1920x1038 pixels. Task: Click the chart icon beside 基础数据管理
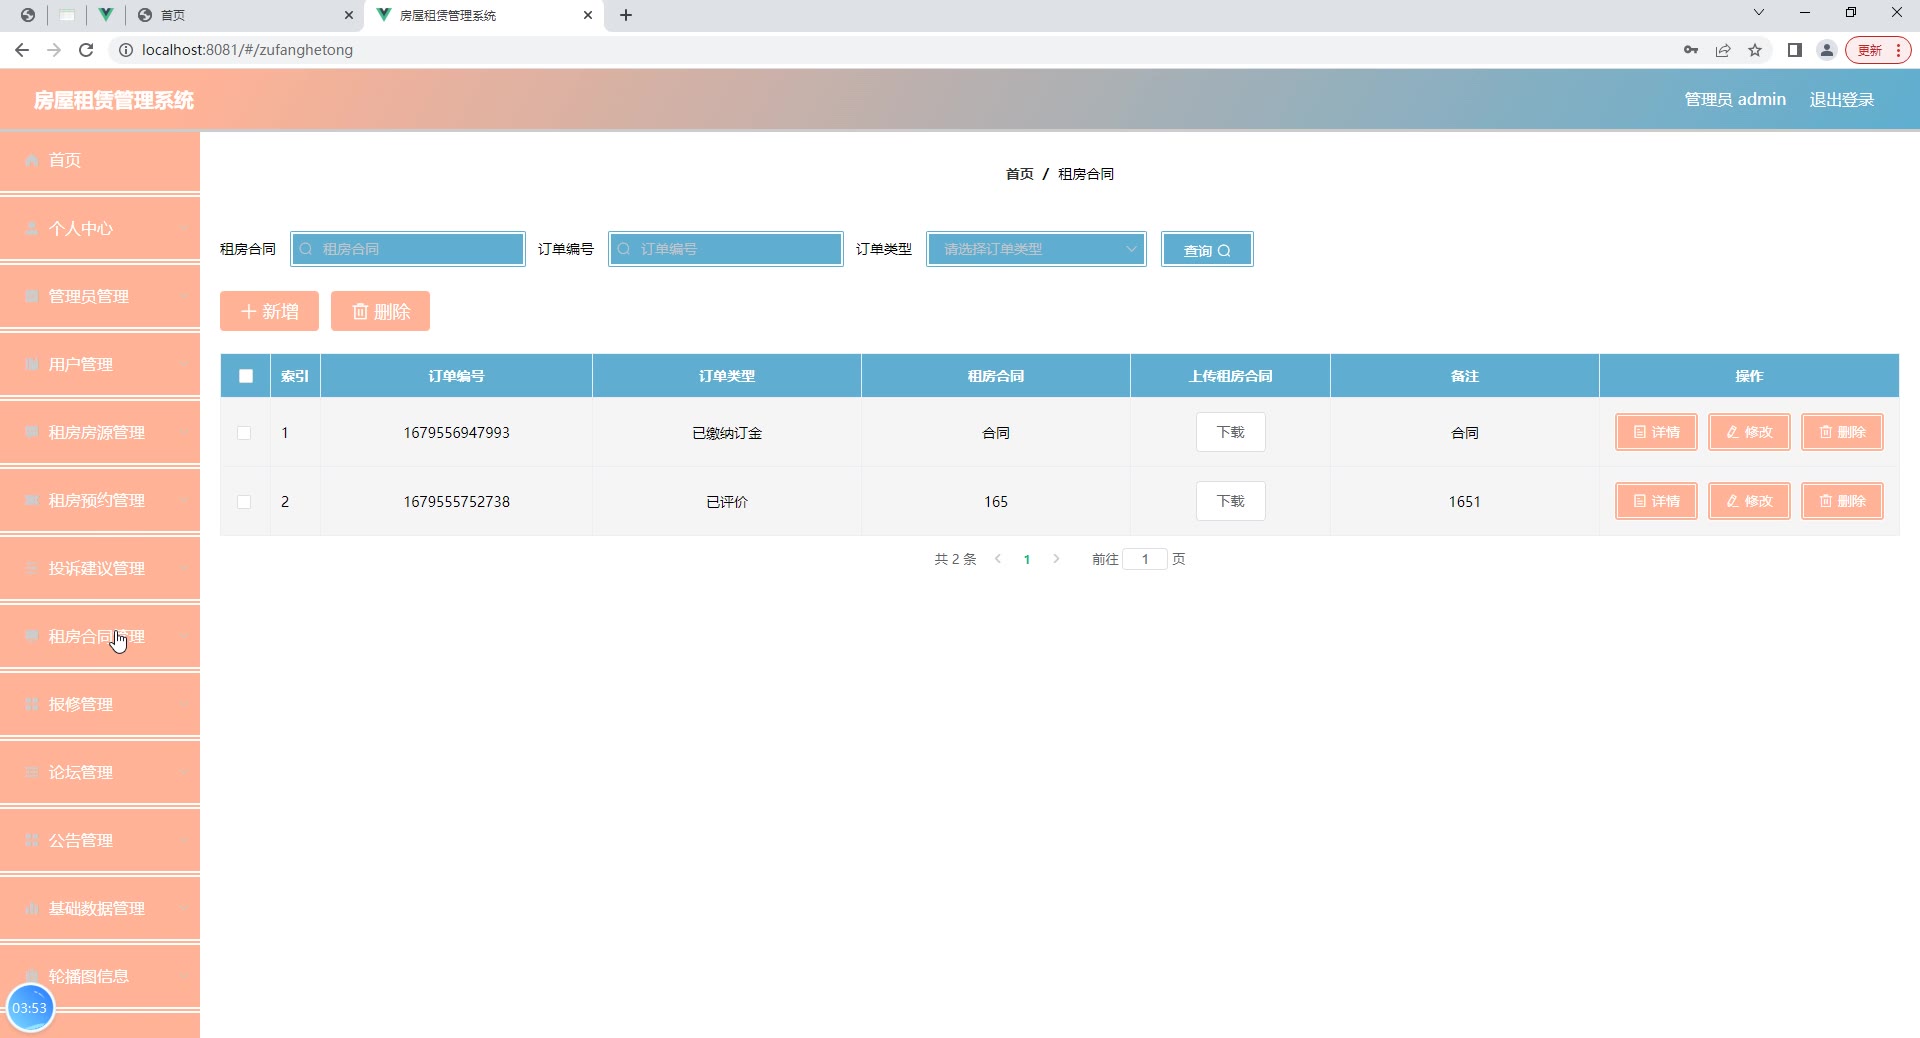tap(32, 908)
